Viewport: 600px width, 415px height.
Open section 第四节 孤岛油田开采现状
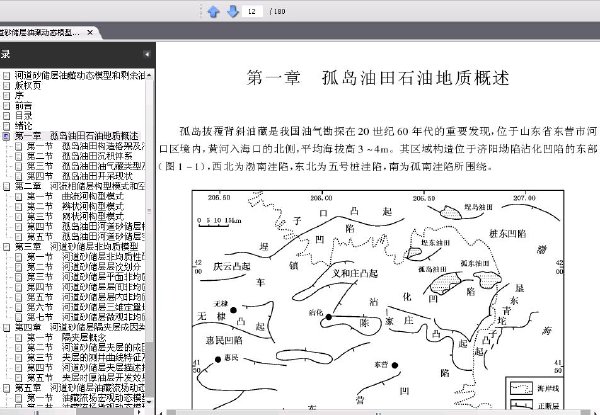(80, 176)
